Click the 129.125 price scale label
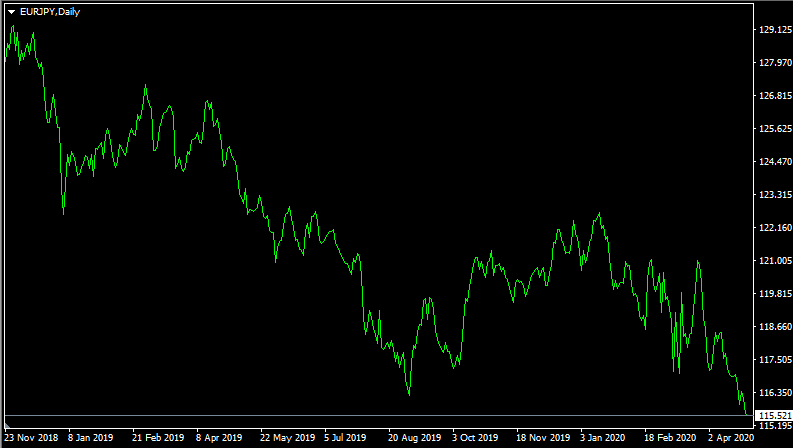Viewport: 793px width, 448px height. point(775,30)
